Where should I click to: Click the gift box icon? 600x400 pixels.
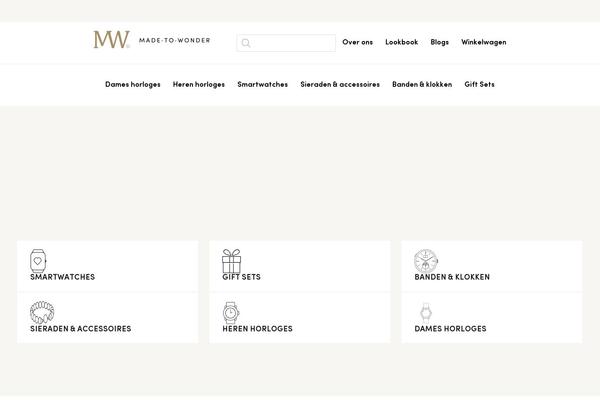[x=231, y=261]
